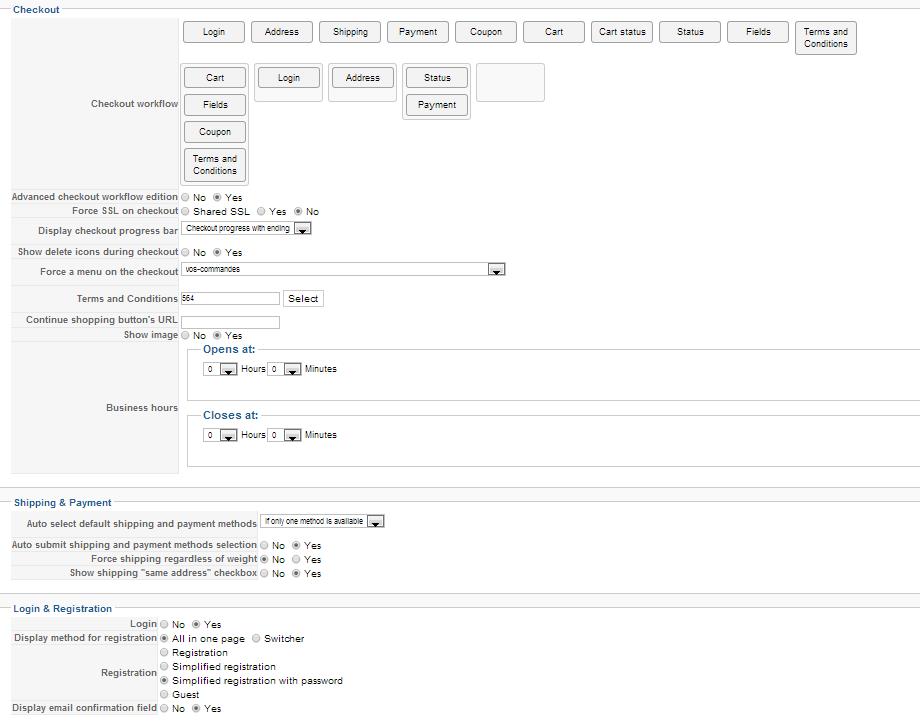Click the Status block in the available steps row

(x=690, y=32)
